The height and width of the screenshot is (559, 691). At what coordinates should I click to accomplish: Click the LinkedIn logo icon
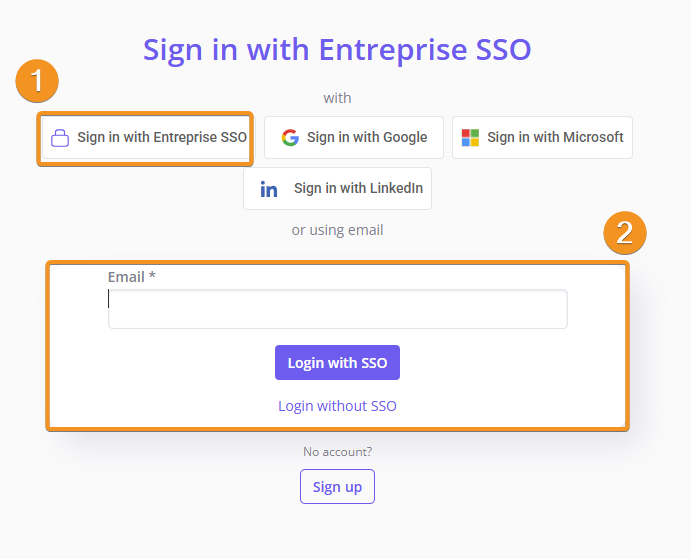pyautogui.click(x=269, y=189)
